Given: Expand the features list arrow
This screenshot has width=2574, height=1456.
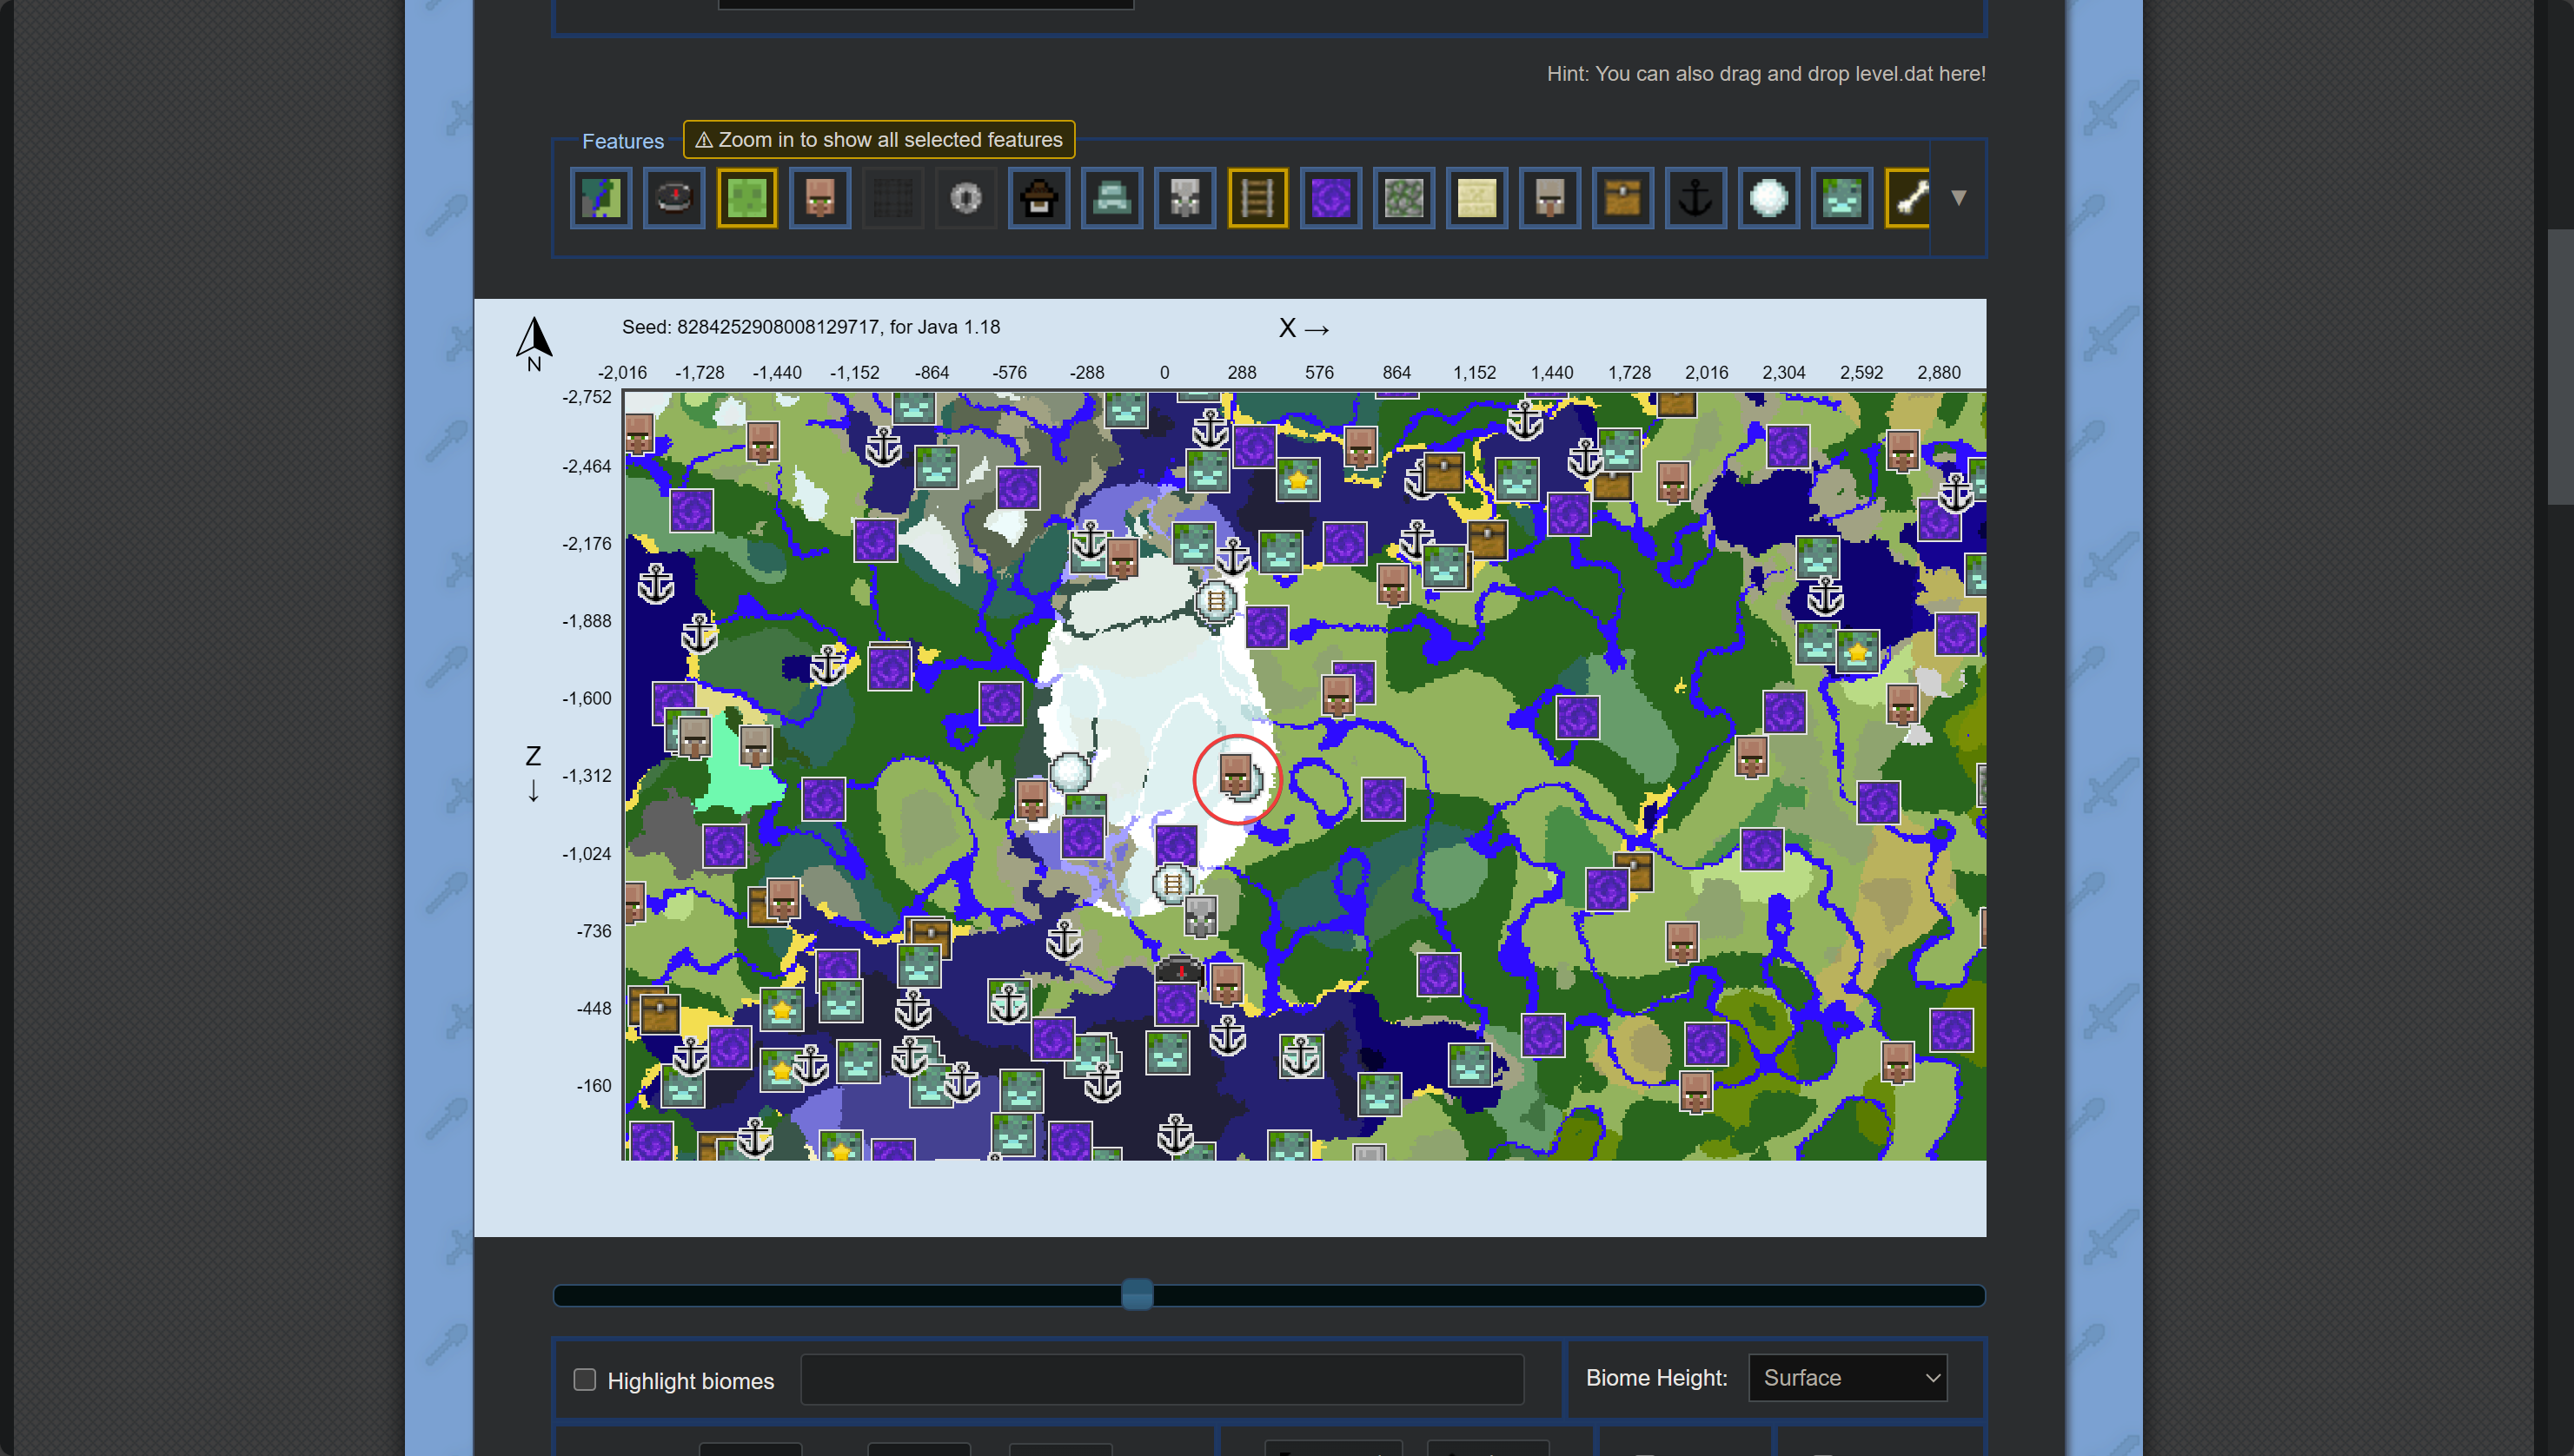Looking at the screenshot, I should pos(1959,198).
